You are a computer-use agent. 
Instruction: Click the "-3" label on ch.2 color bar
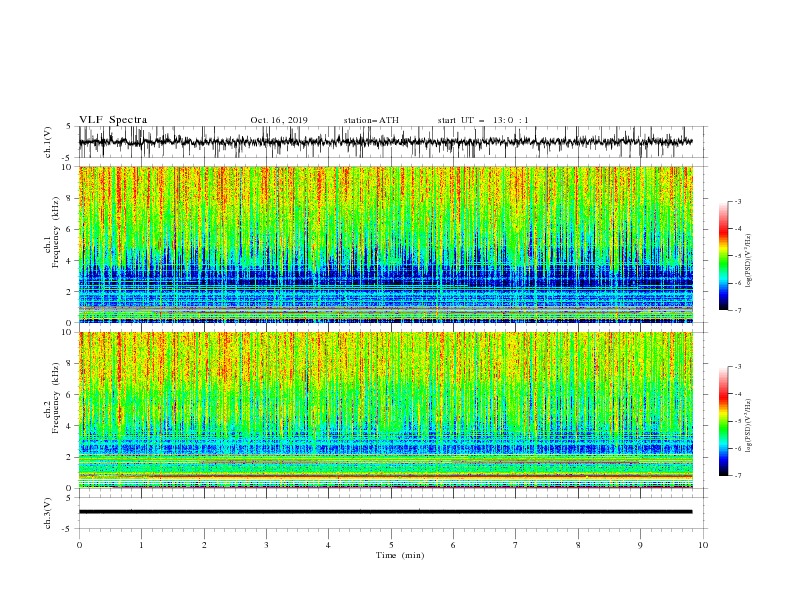pyautogui.click(x=737, y=367)
